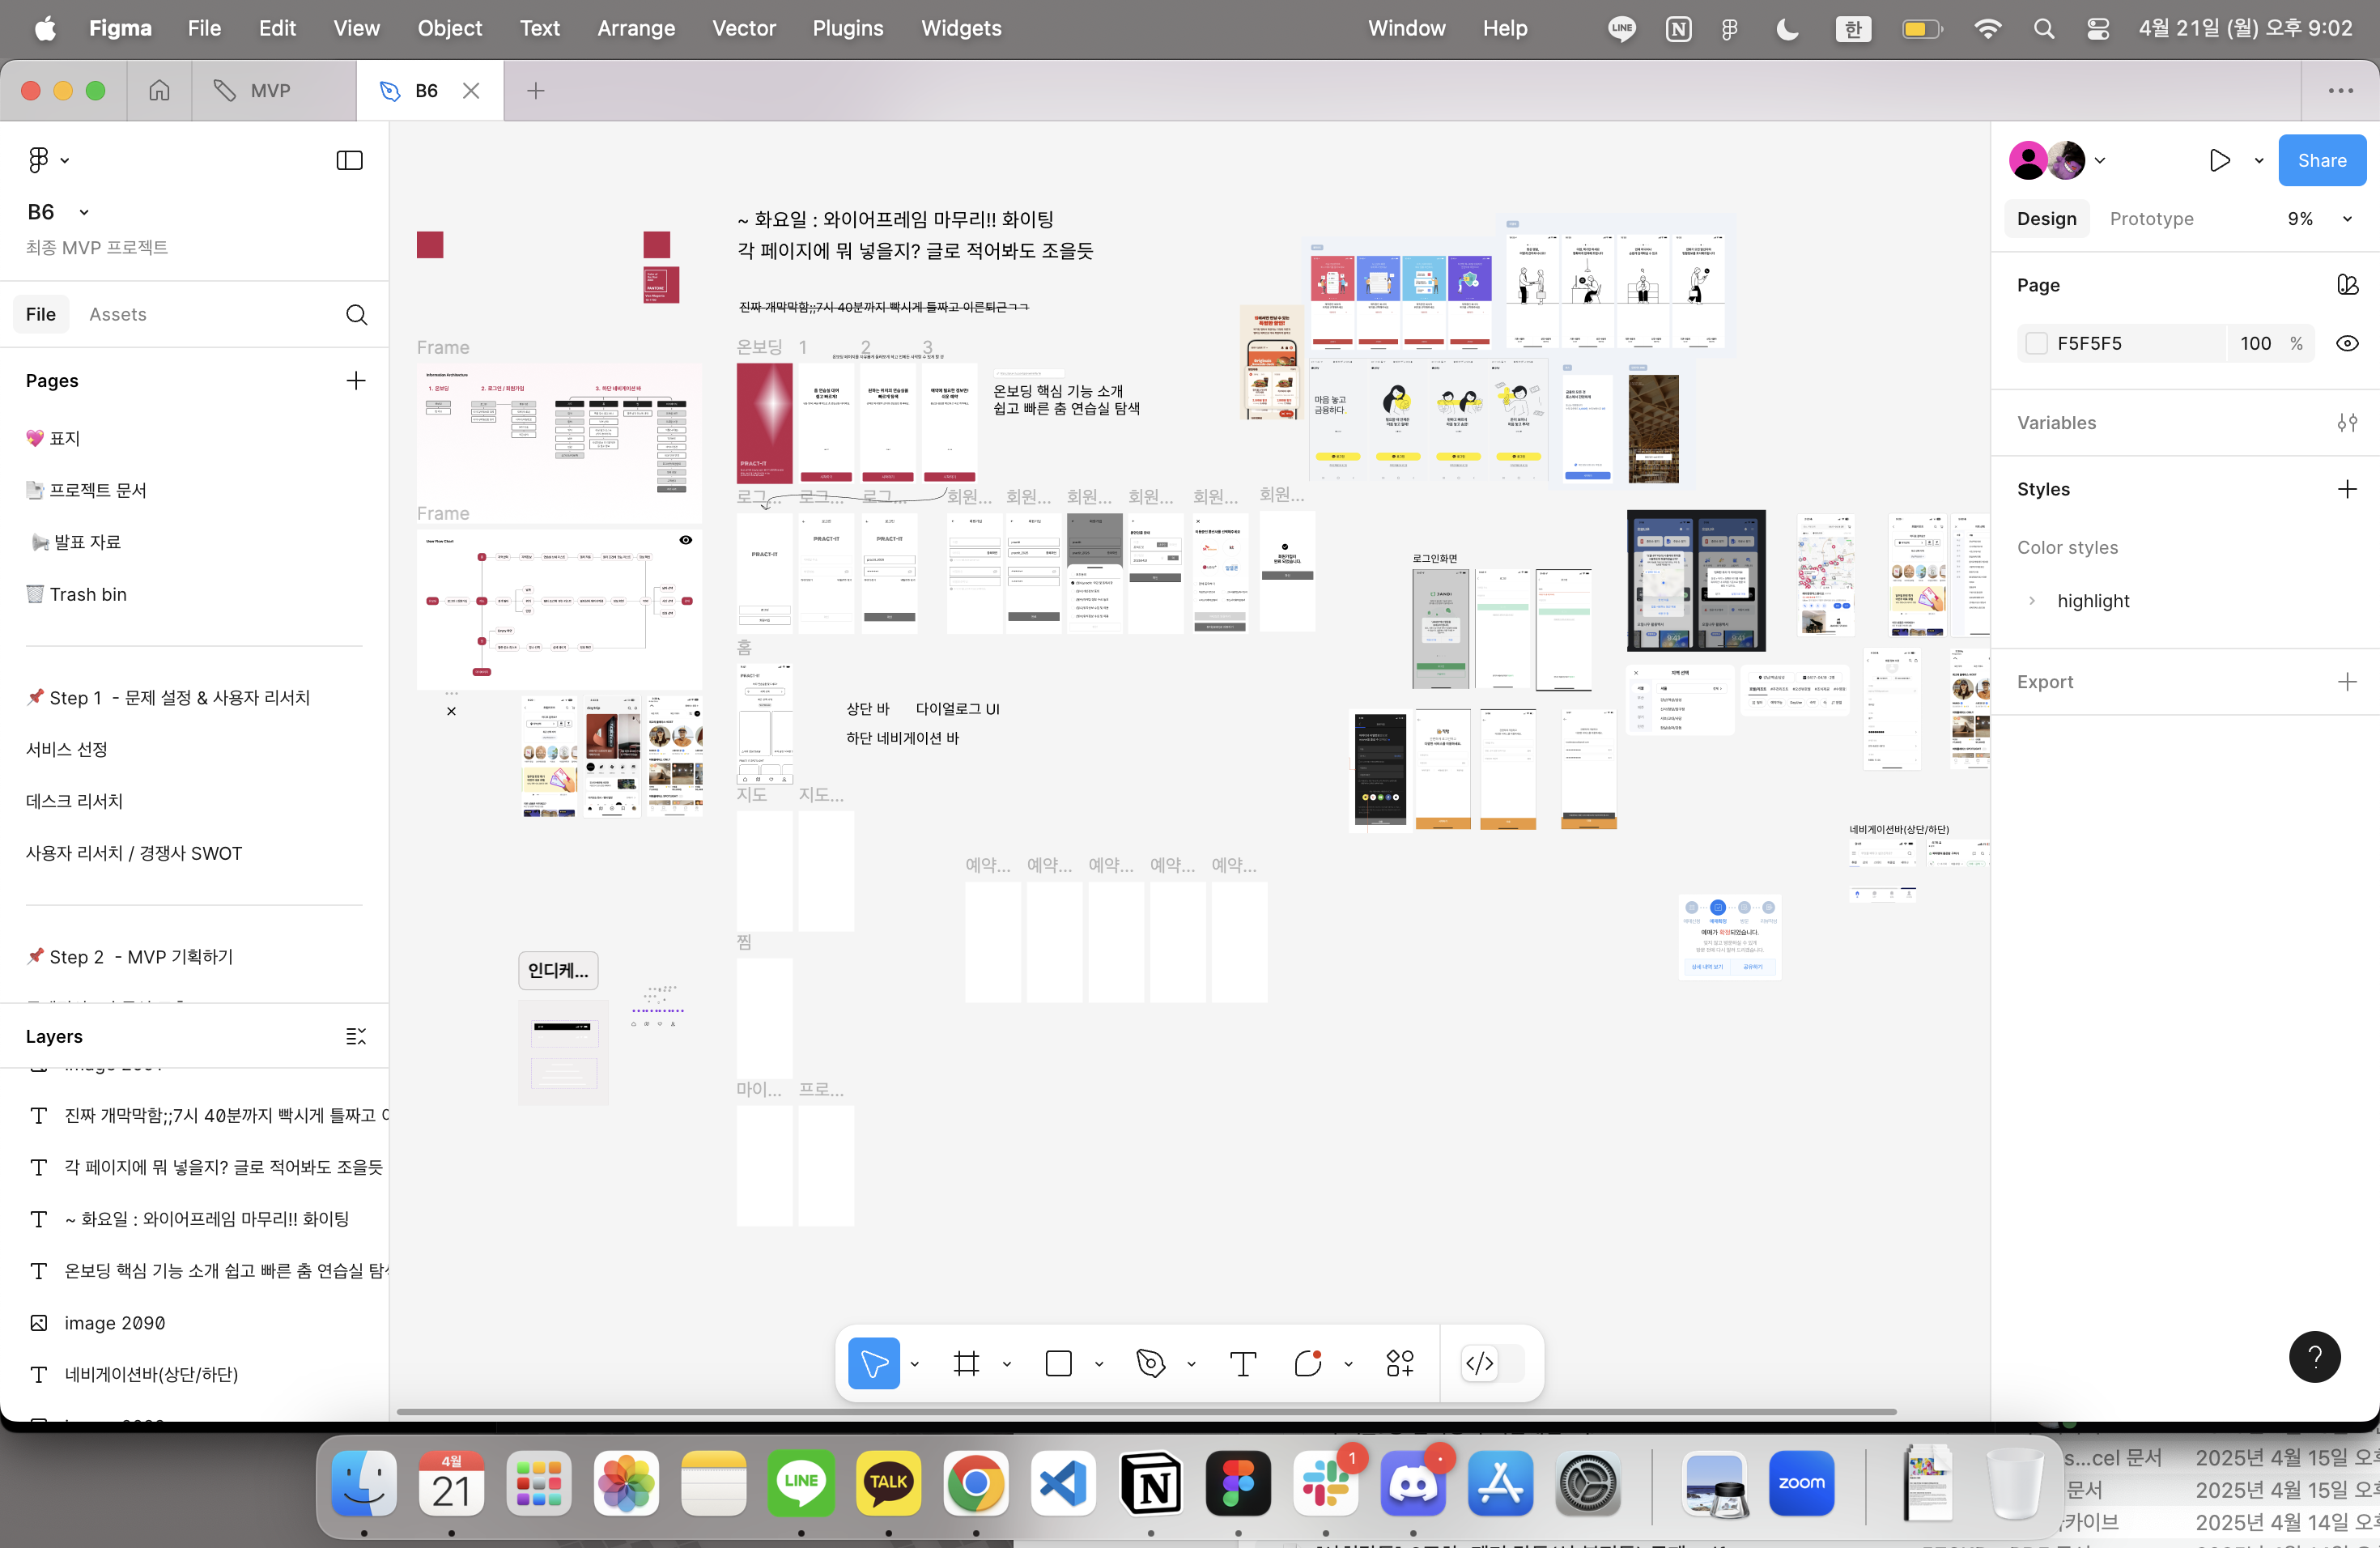This screenshot has height=1548, width=2380.
Task: Expand the highlight color style
Action: (x=2031, y=601)
